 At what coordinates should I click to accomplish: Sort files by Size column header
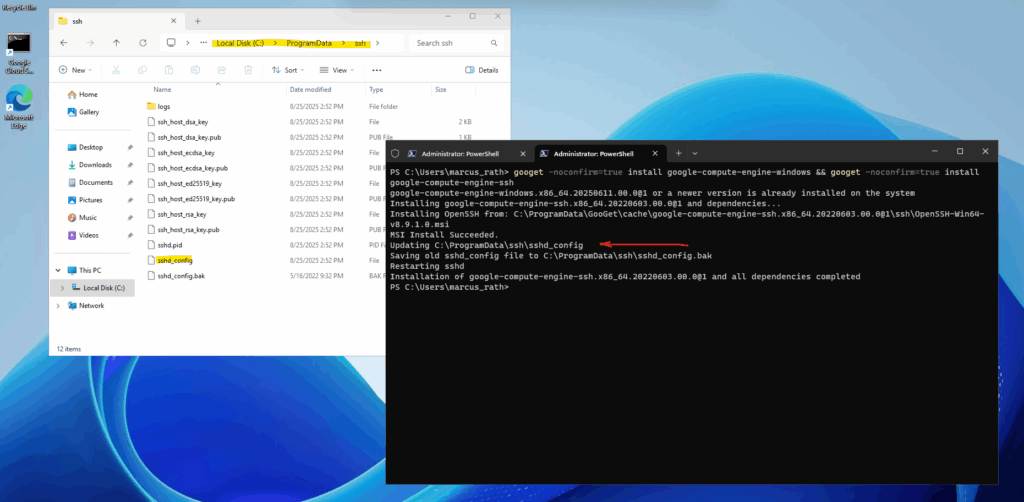(x=441, y=89)
